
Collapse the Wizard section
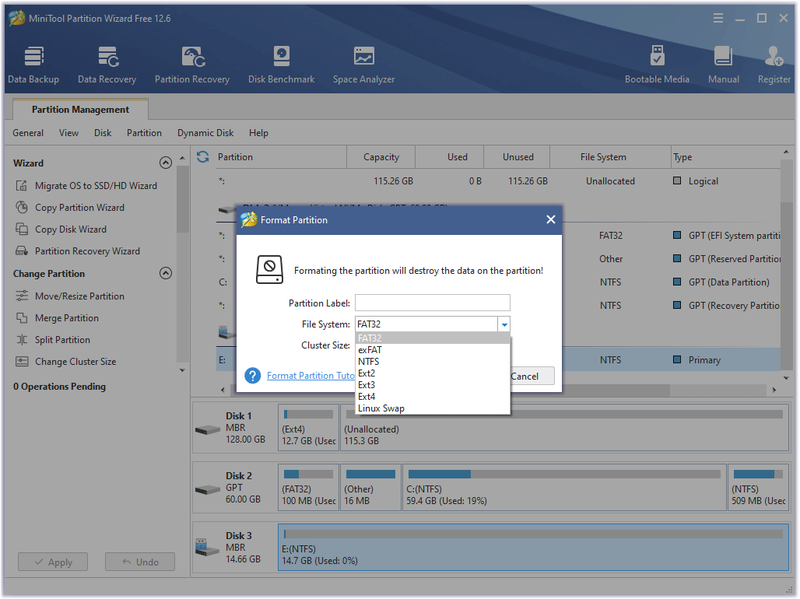point(165,163)
